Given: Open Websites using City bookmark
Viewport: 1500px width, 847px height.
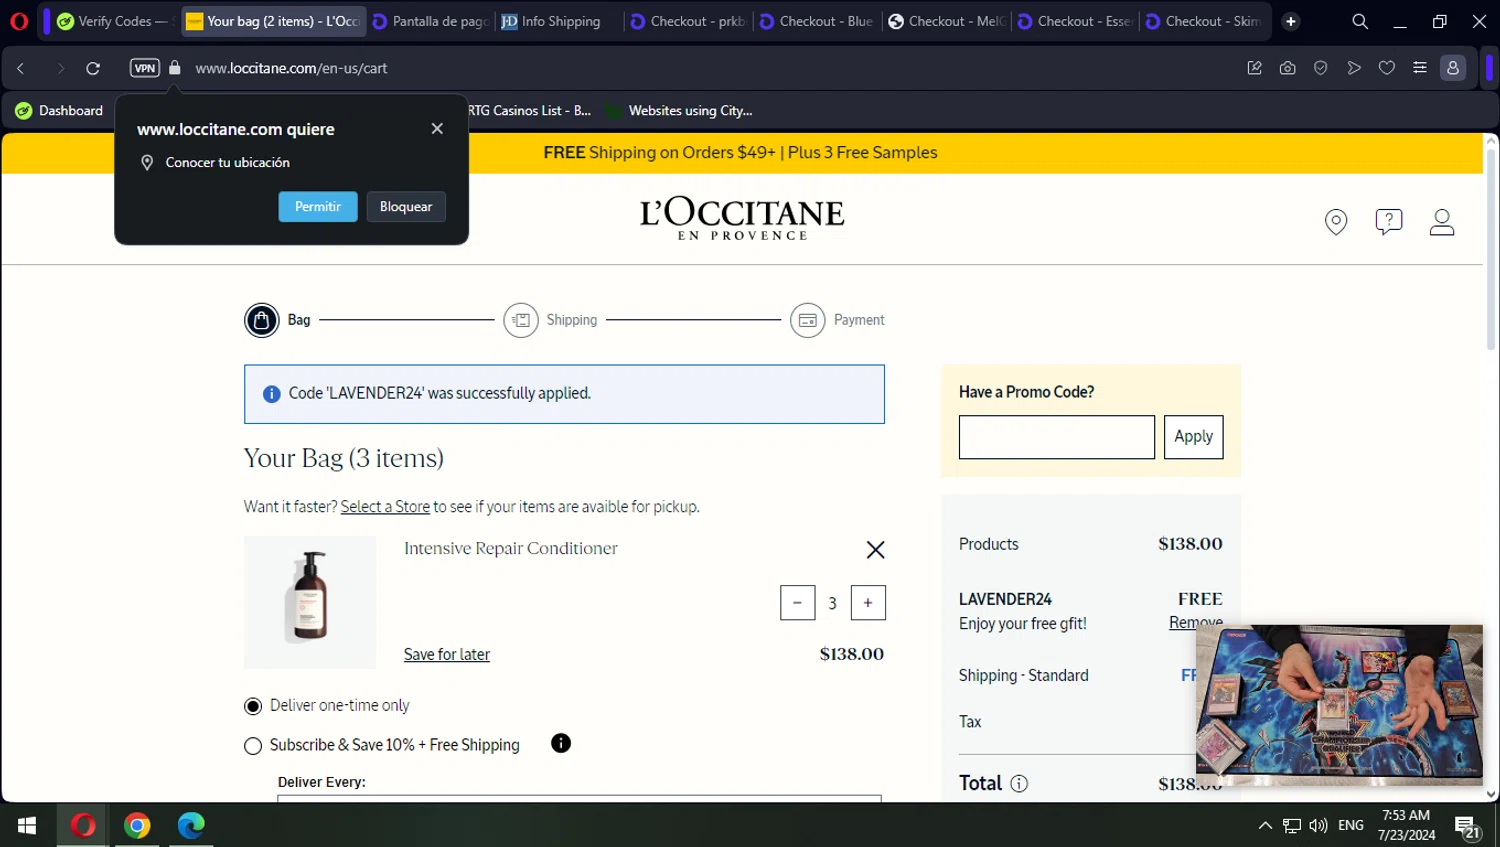Looking at the screenshot, I should (679, 110).
